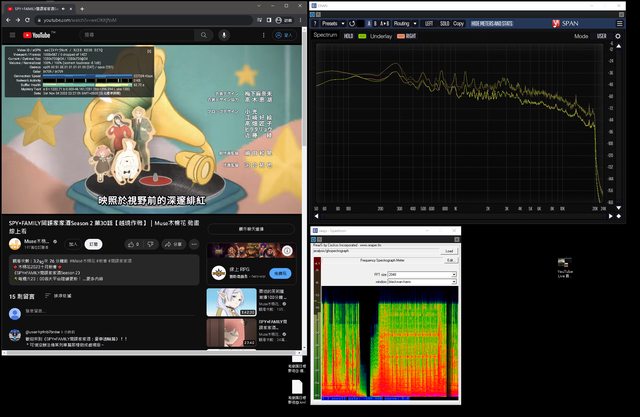Open the Muse channel avatar

[x=15, y=244]
